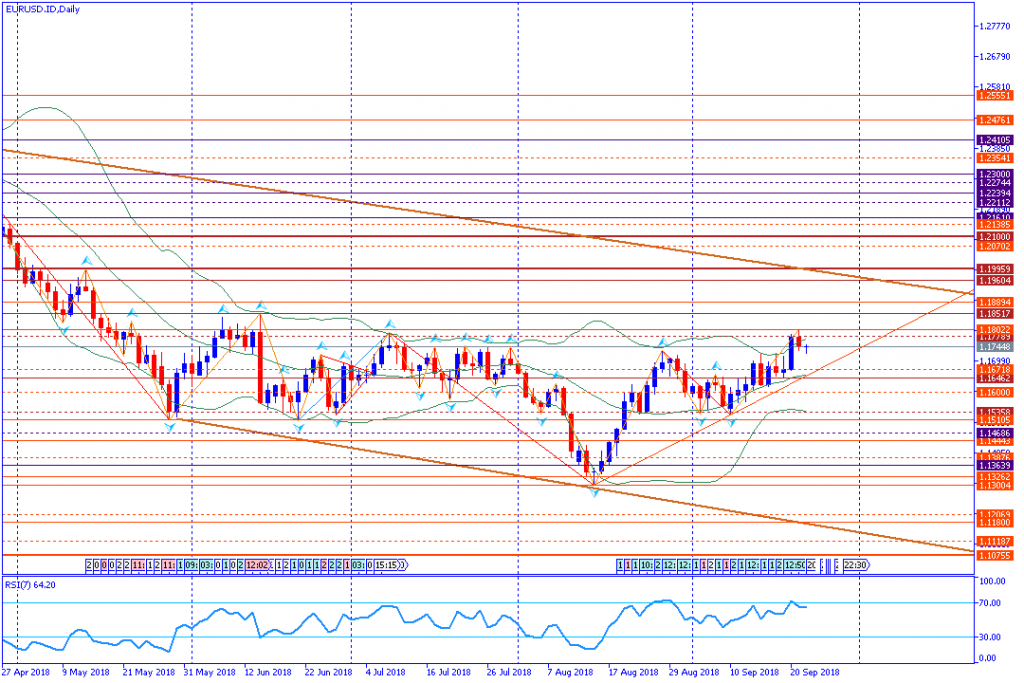1024x683 pixels.
Task: Click the RSI 30.00 level value
Action: (x=991, y=637)
